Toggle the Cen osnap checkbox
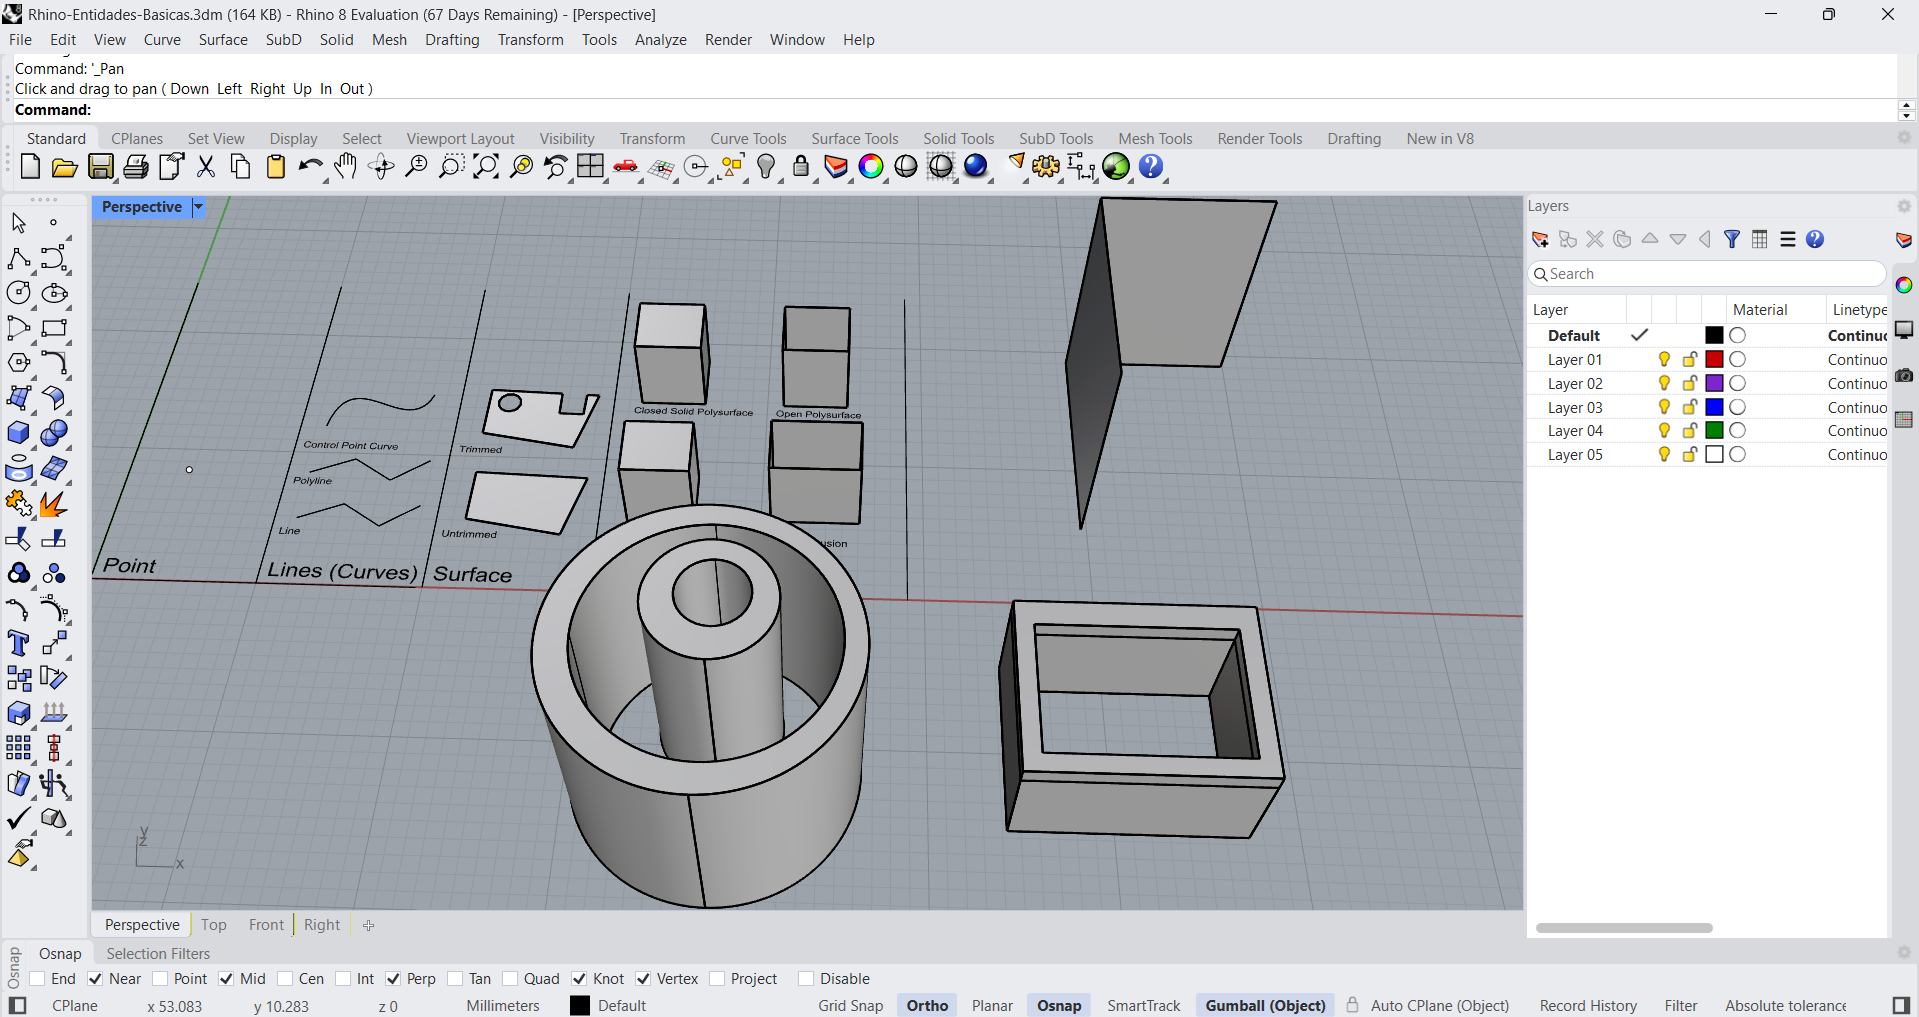The height and width of the screenshot is (1017, 1919). (286, 979)
